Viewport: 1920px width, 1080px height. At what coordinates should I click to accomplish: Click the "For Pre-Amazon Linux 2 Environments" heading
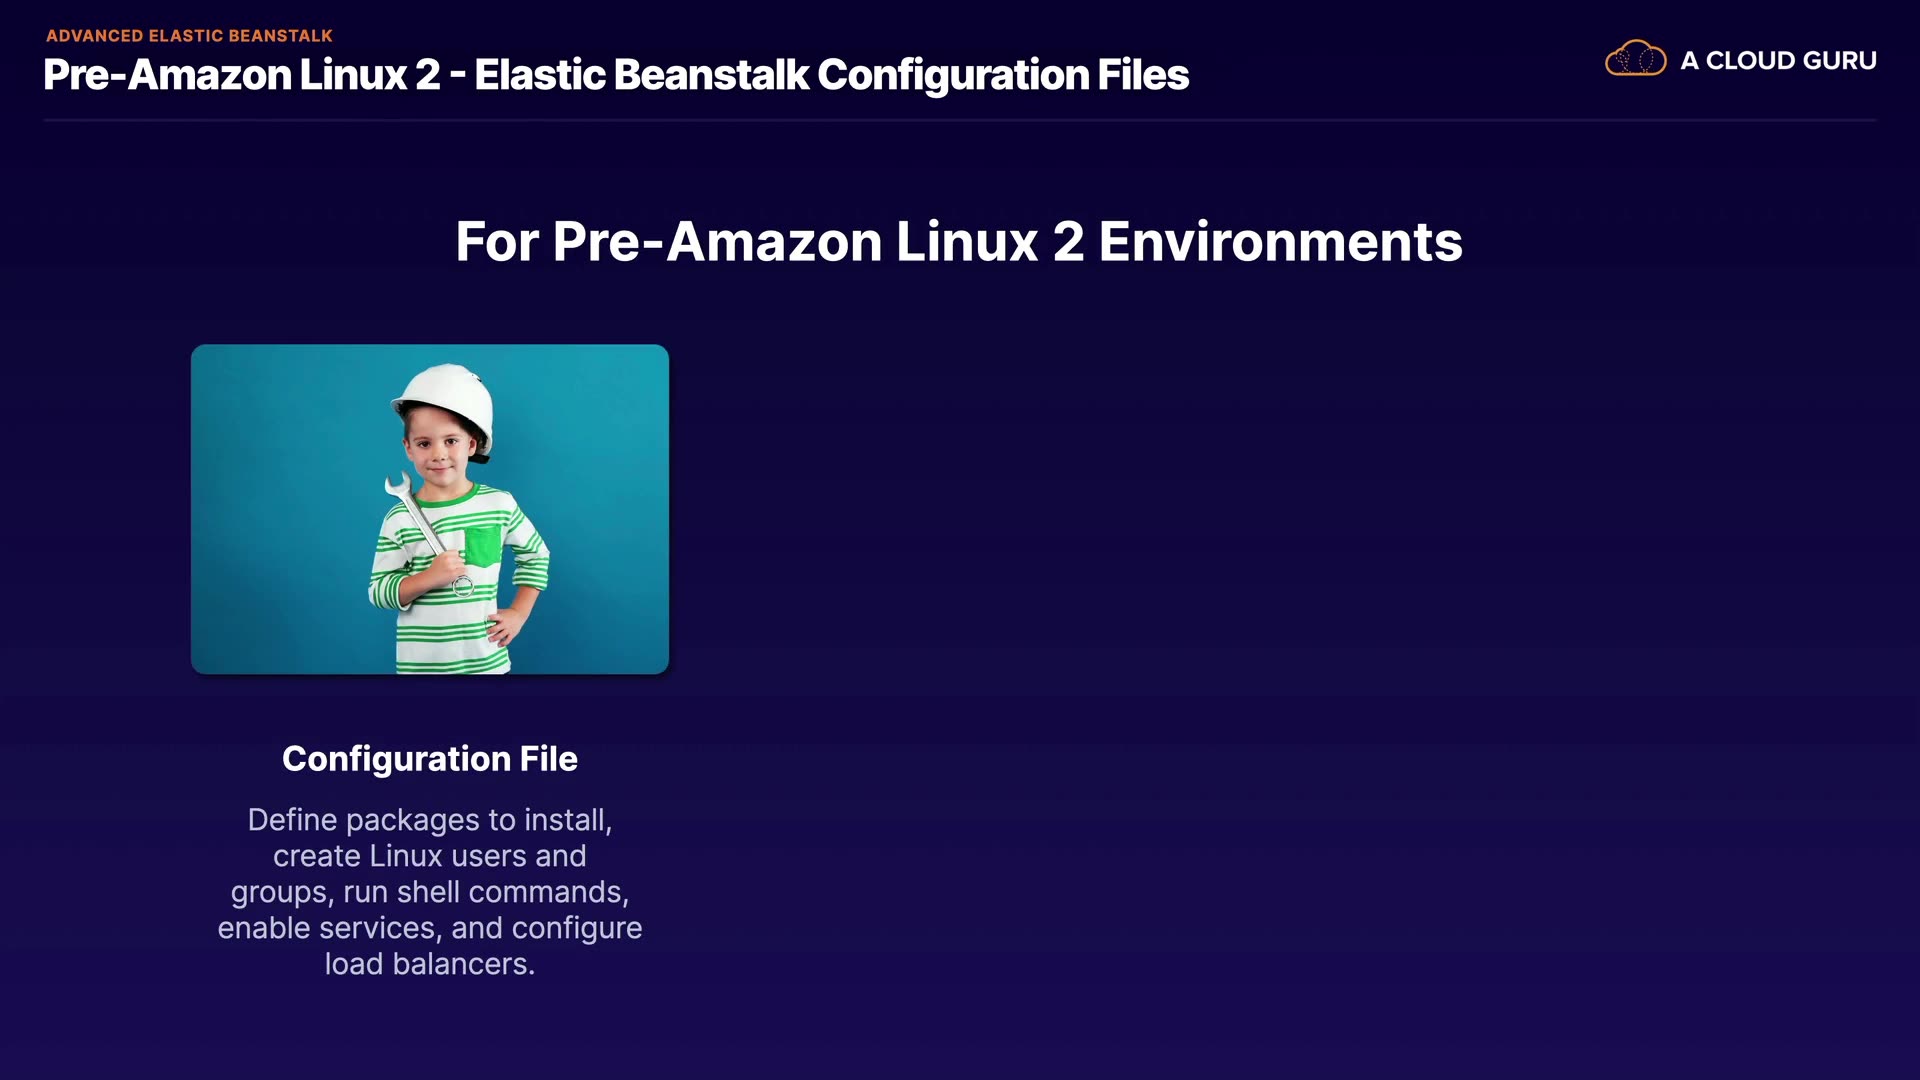[958, 242]
